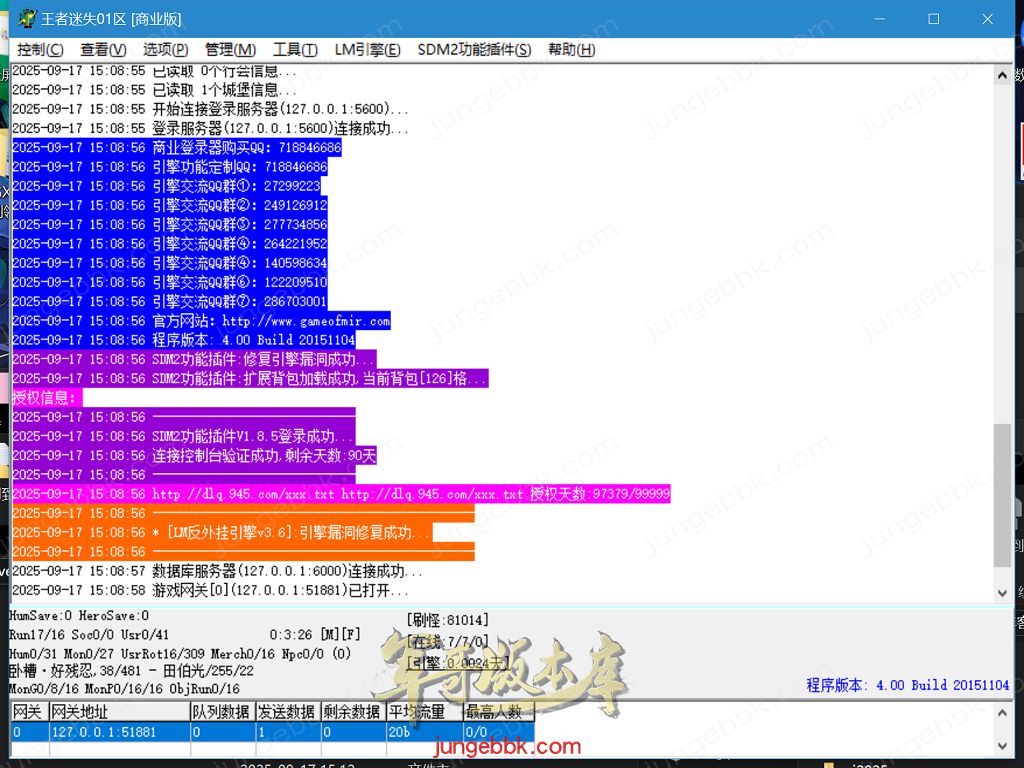Open the SDM2功能插件(S) menu
1024x768 pixels.
coord(474,50)
